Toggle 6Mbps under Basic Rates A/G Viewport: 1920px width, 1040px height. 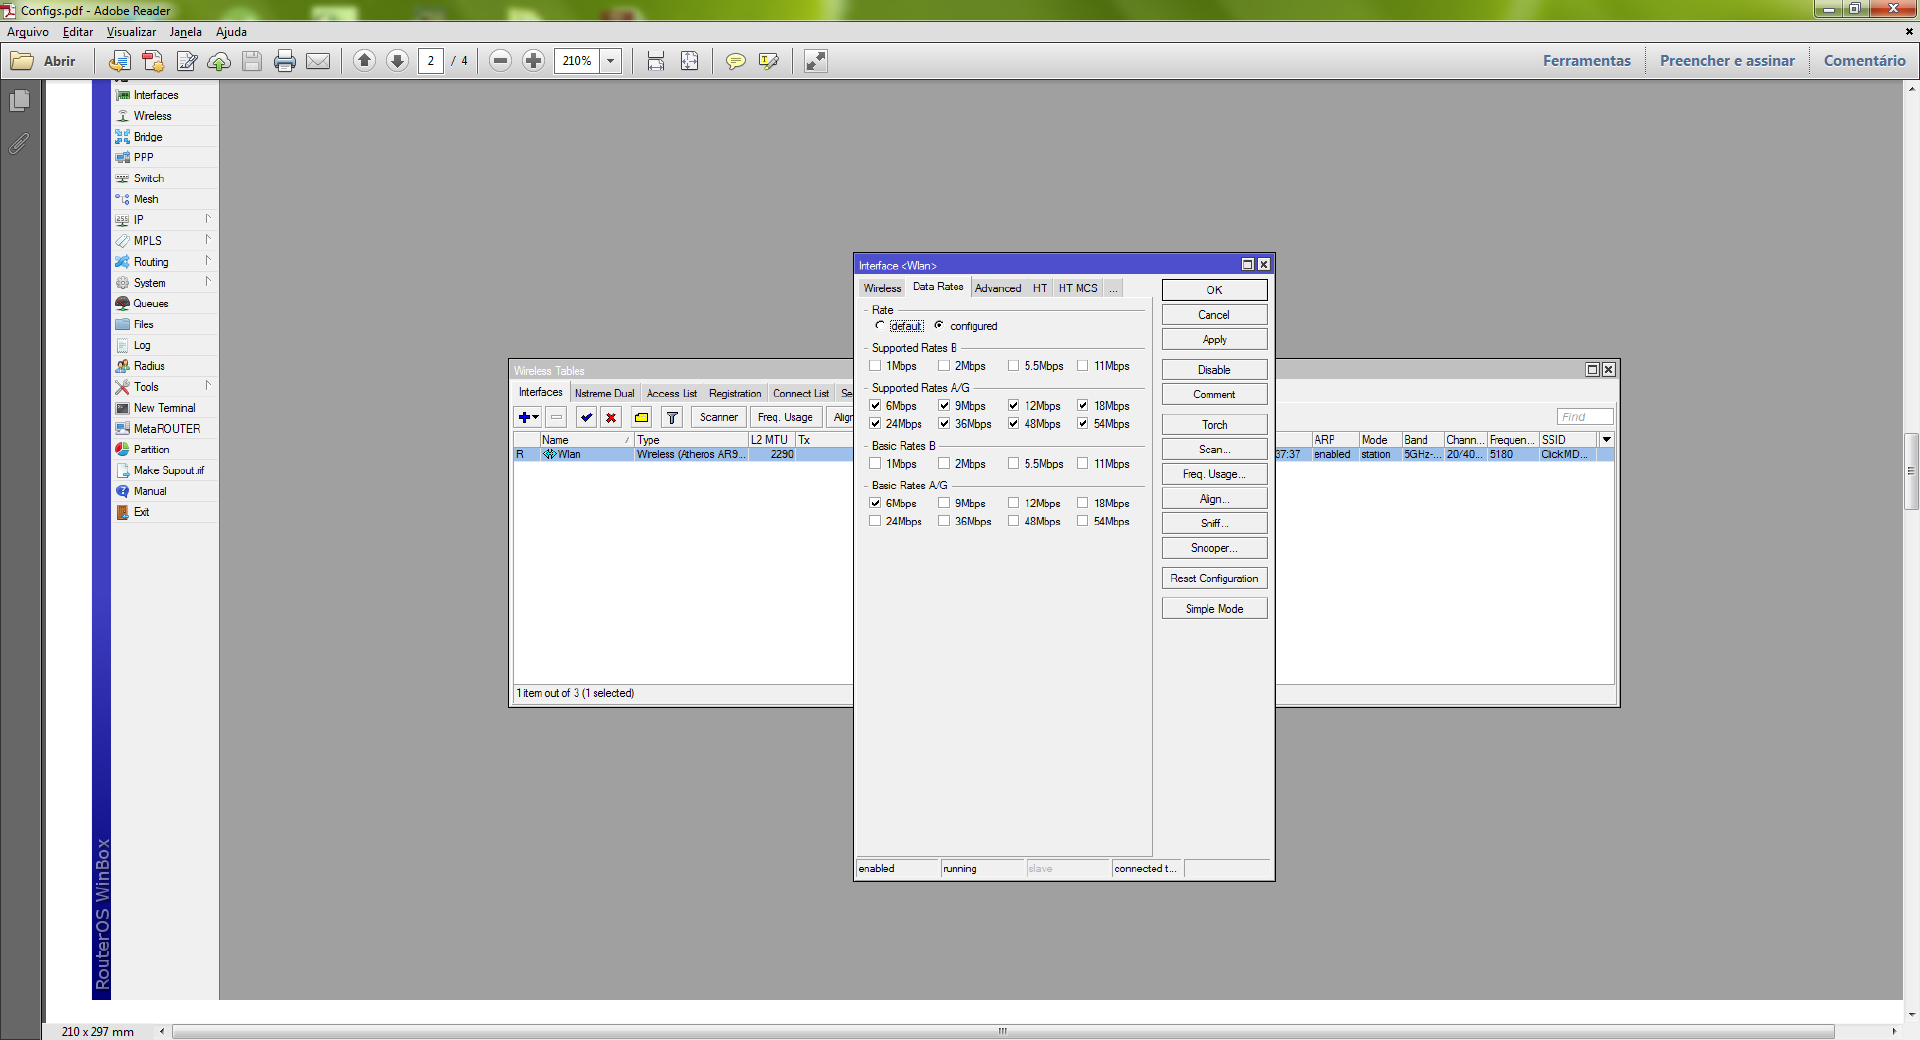click(x=876, y=503)
